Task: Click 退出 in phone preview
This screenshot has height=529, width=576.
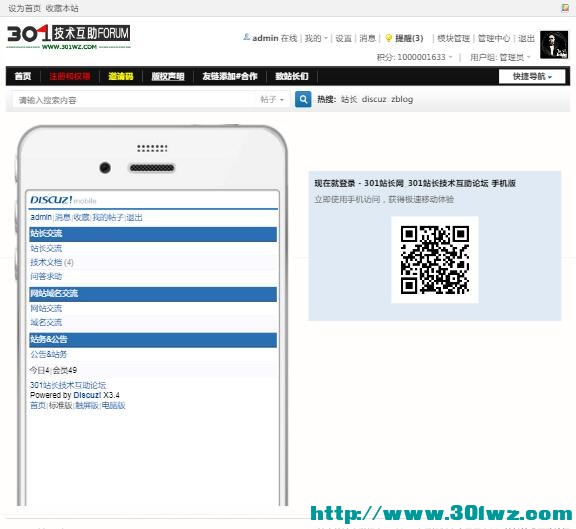Action: click(134, 217)
